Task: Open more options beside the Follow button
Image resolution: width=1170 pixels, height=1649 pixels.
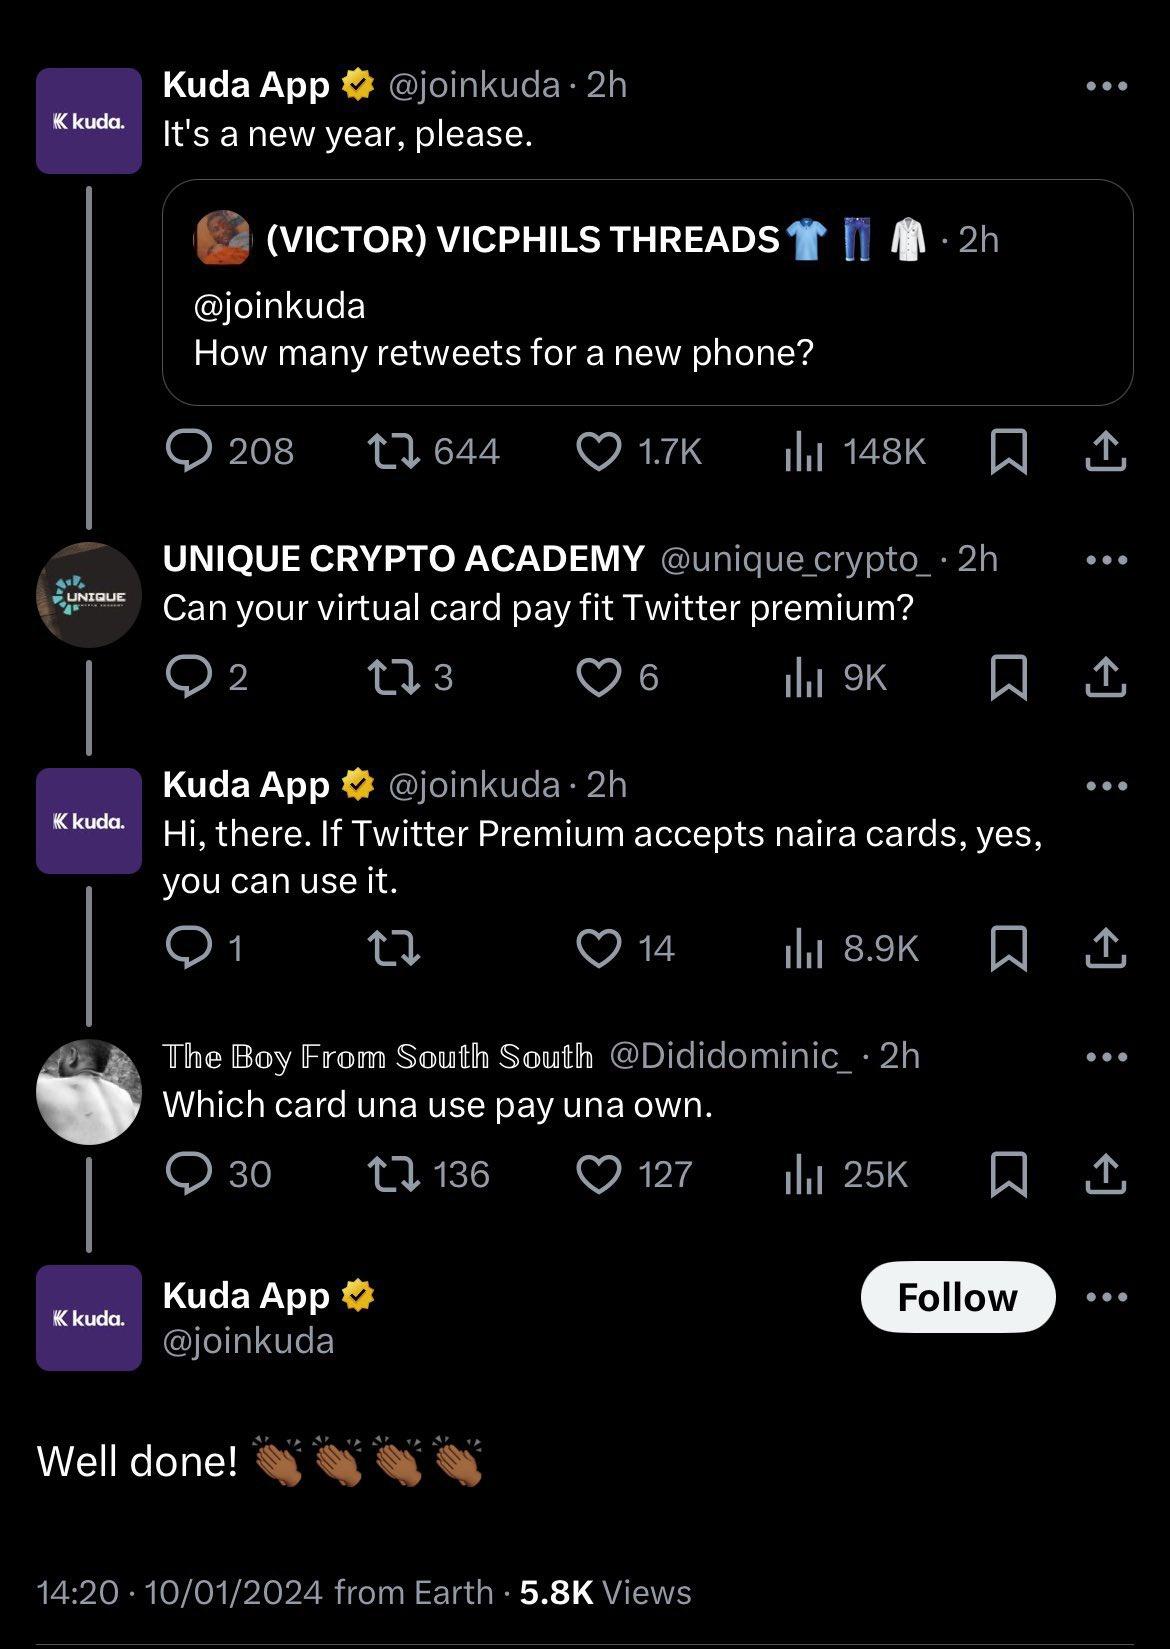Action: tap(1107, 1298)
